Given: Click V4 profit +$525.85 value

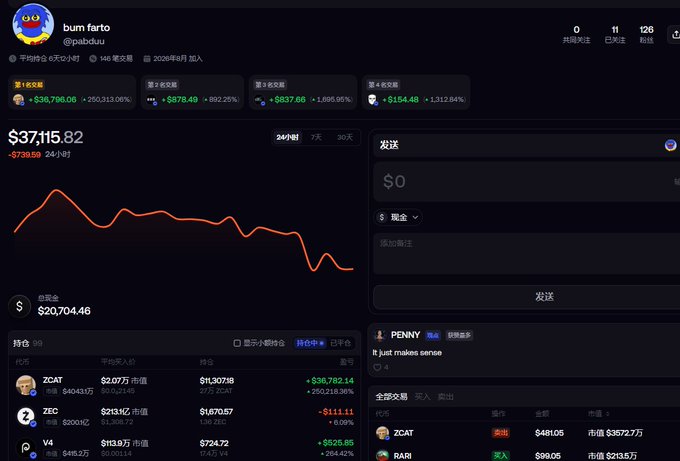Looking at the screenshot, I should tap(336, 443).
